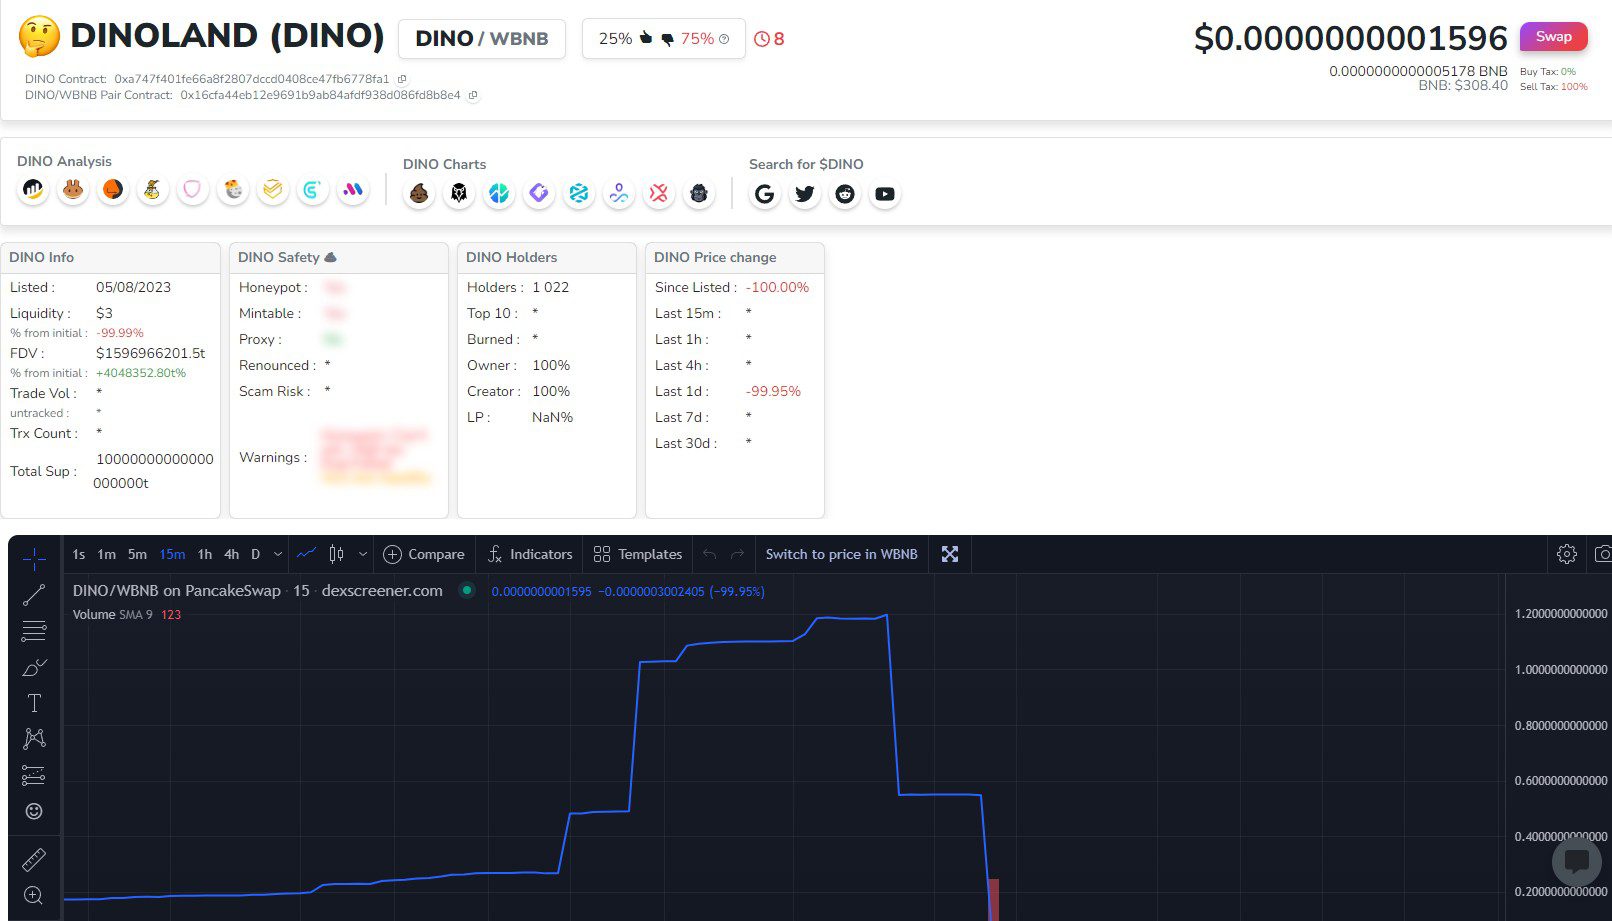Set chart interval to 1s
This screenshot has height=921, width=1612.
[79, 554]
